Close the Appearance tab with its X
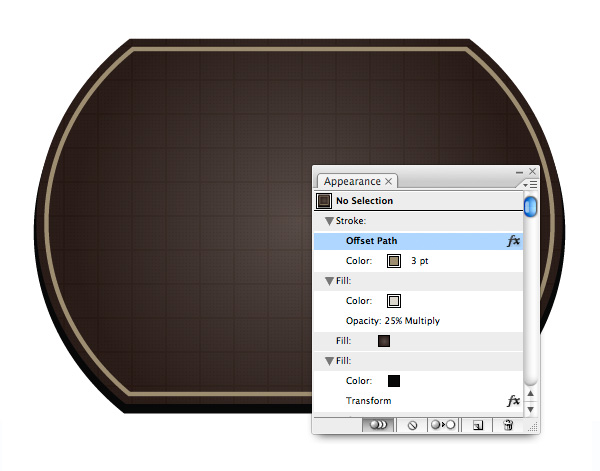Image resolution: width=600 pixels, height=471 pixels. 390,182
